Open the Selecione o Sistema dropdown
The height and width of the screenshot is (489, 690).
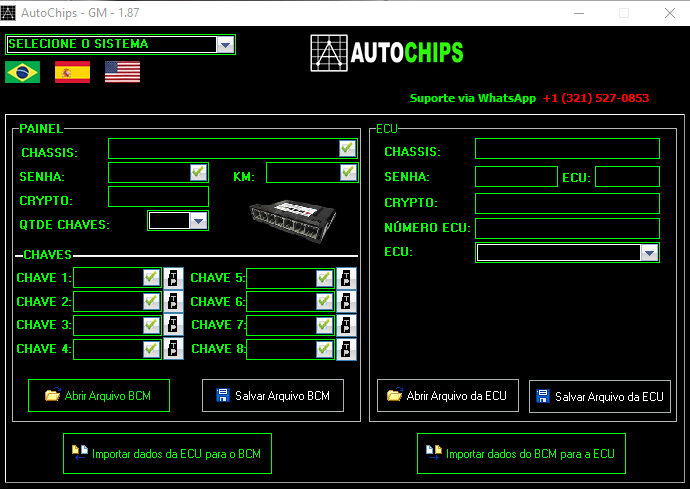pos(225,44)
